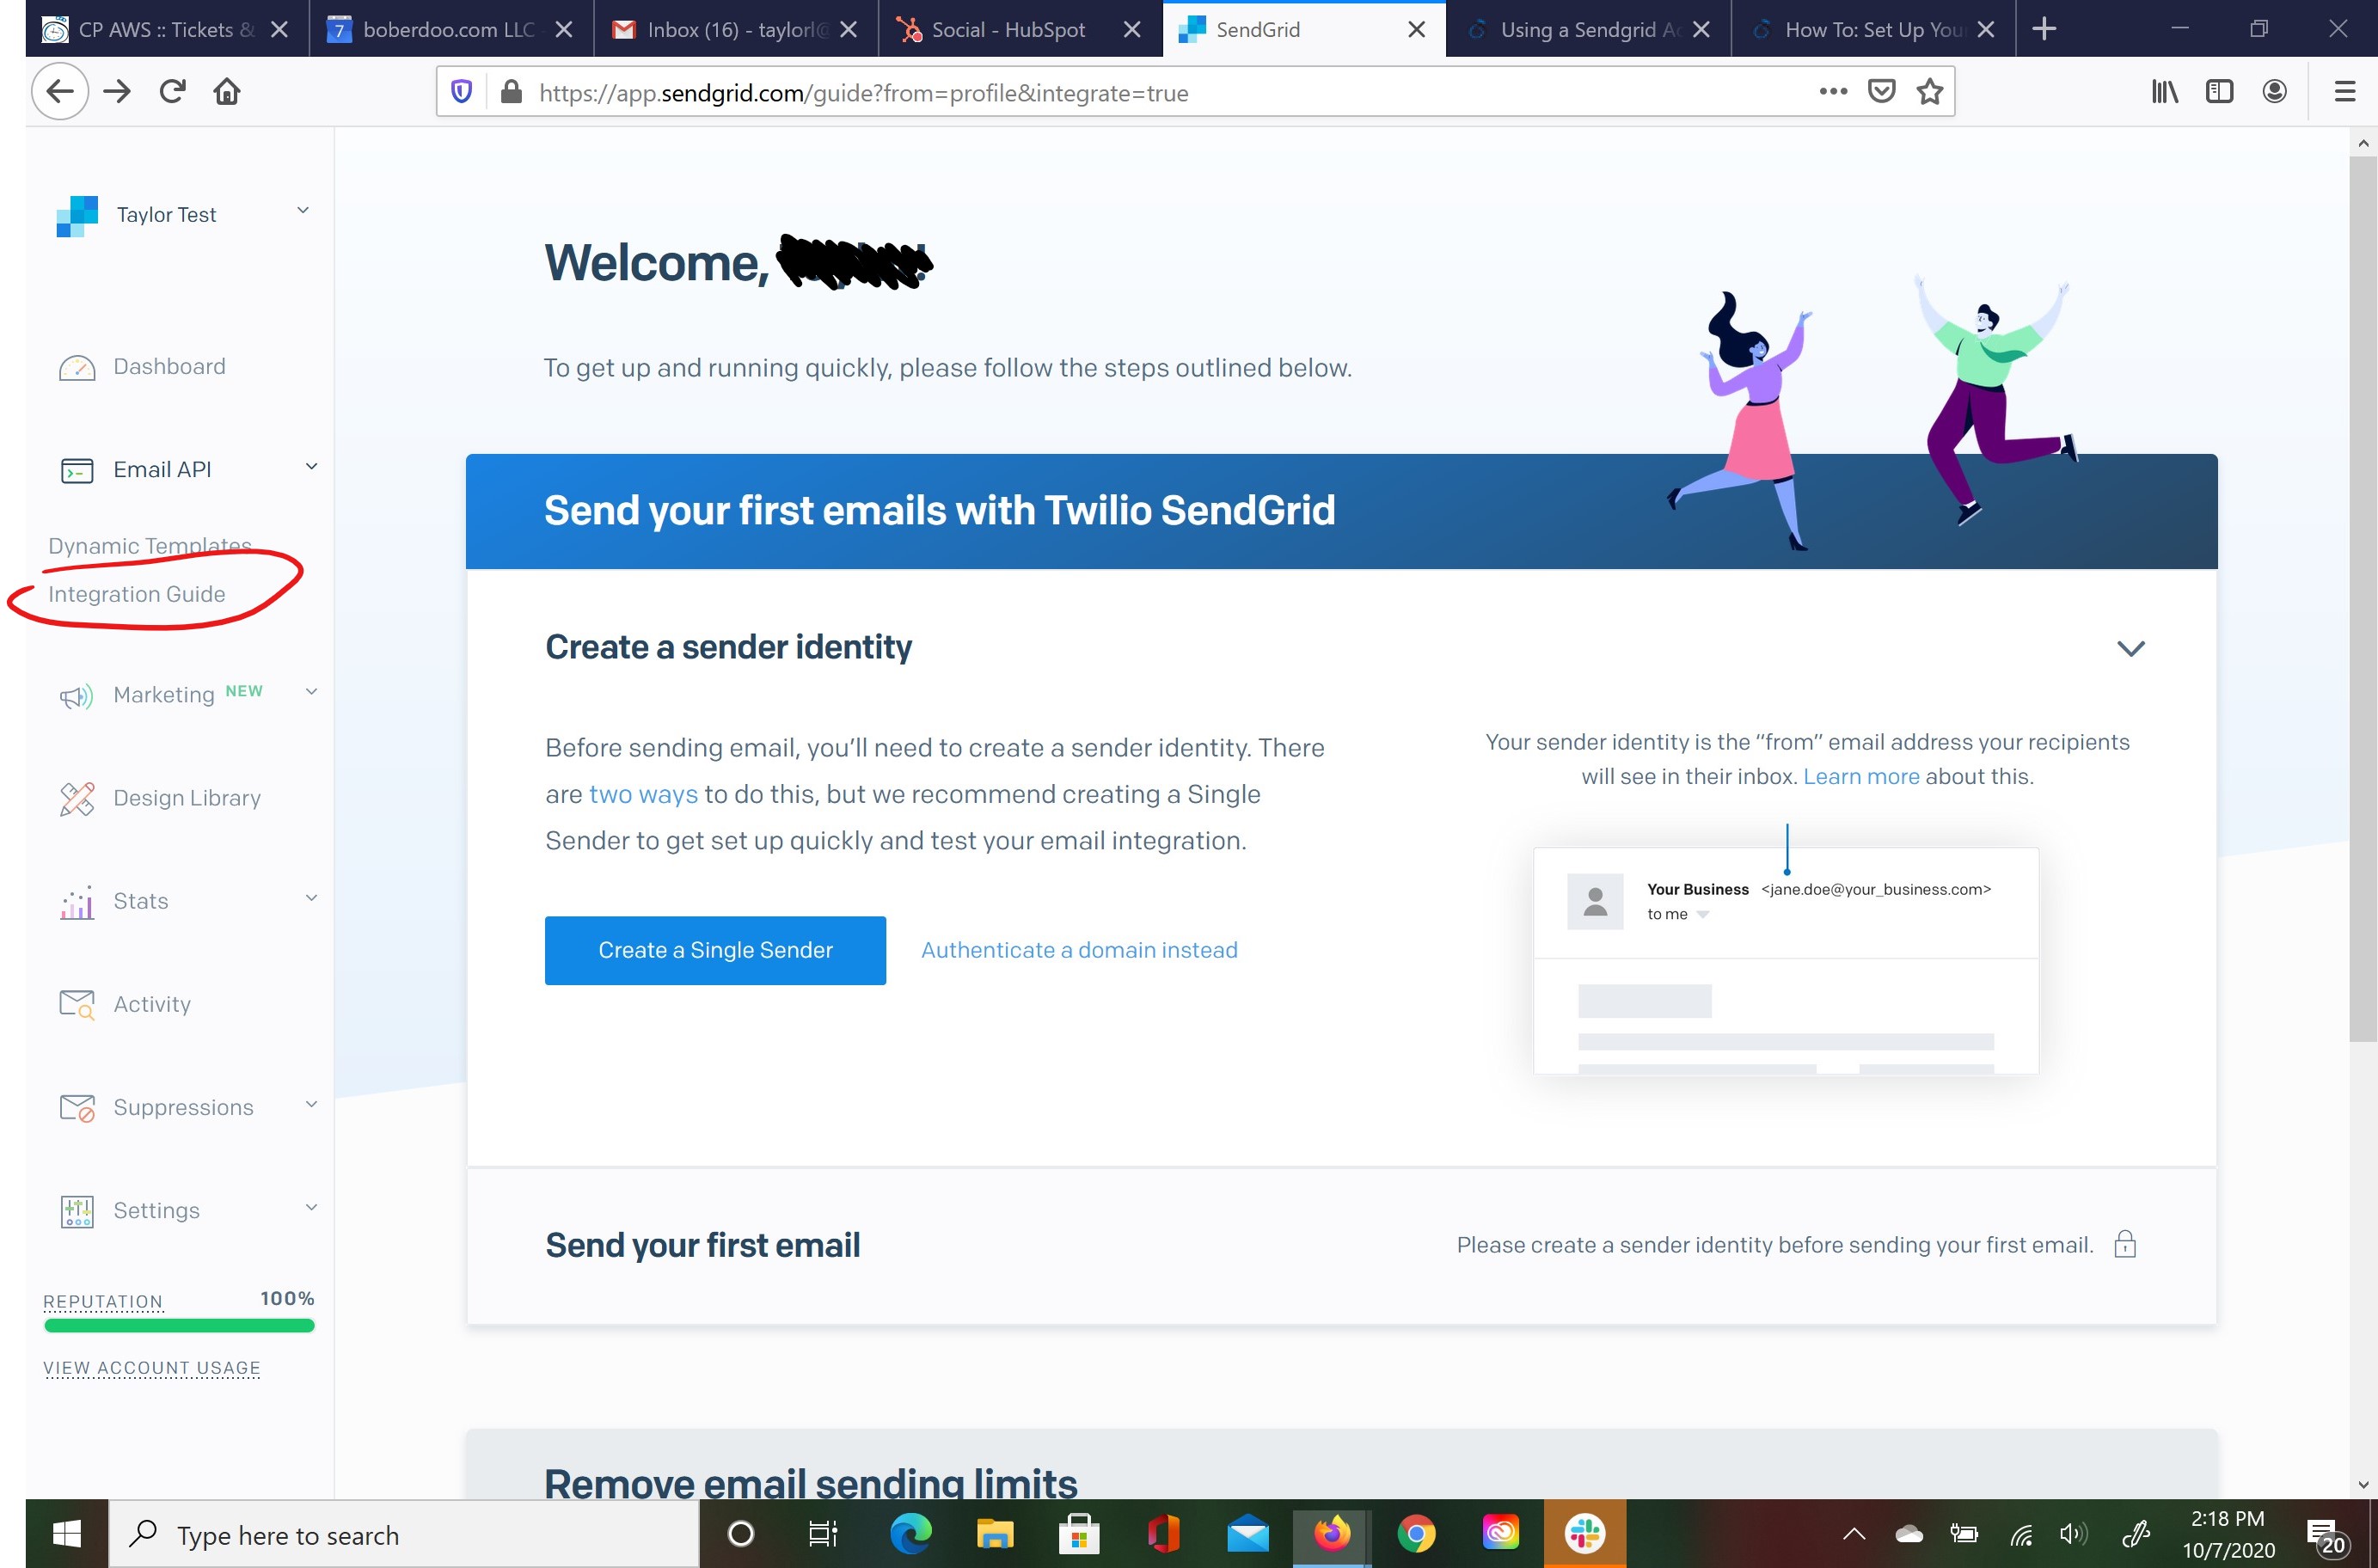
Task: Open Integration Guide menu item
Action: pyautogui.click(x=137, y=593)
